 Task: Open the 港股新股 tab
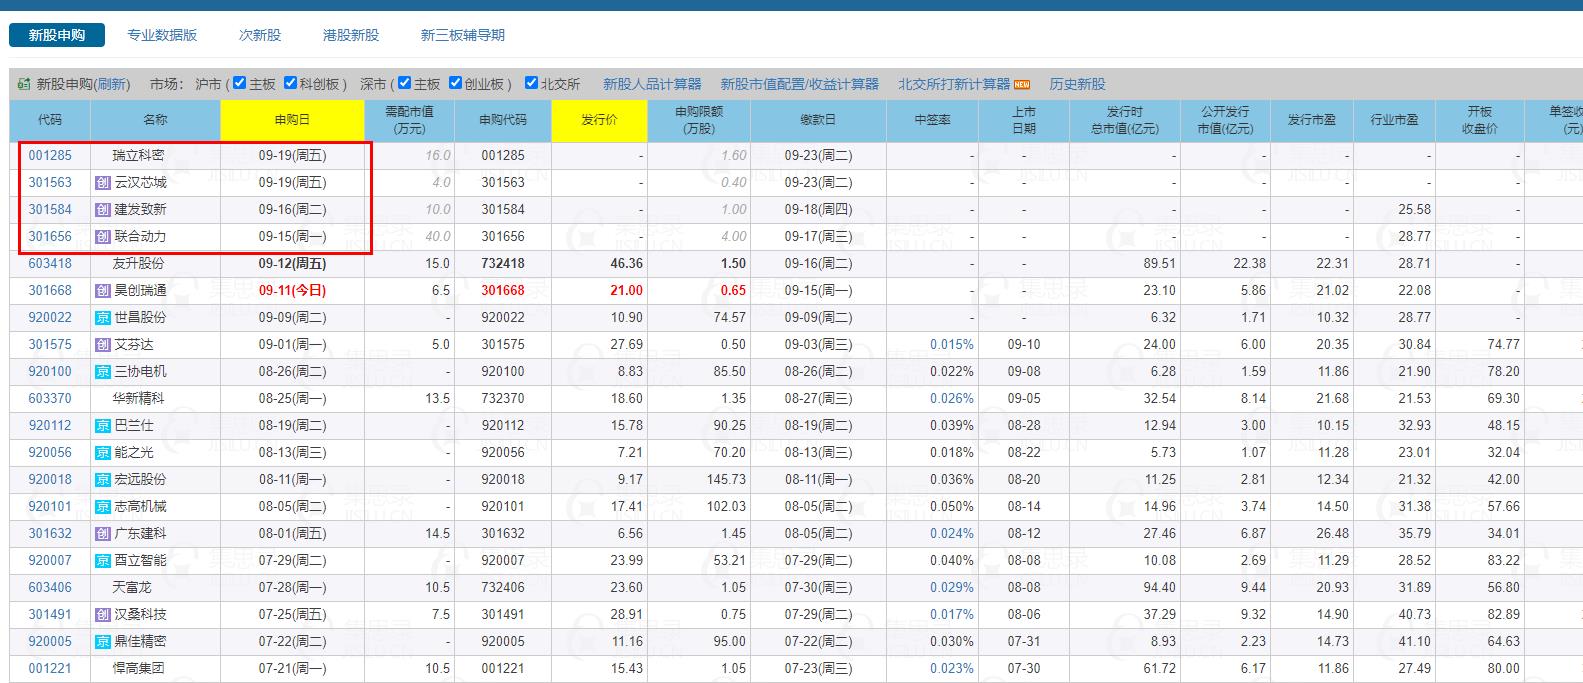click(x=351, y=35)
